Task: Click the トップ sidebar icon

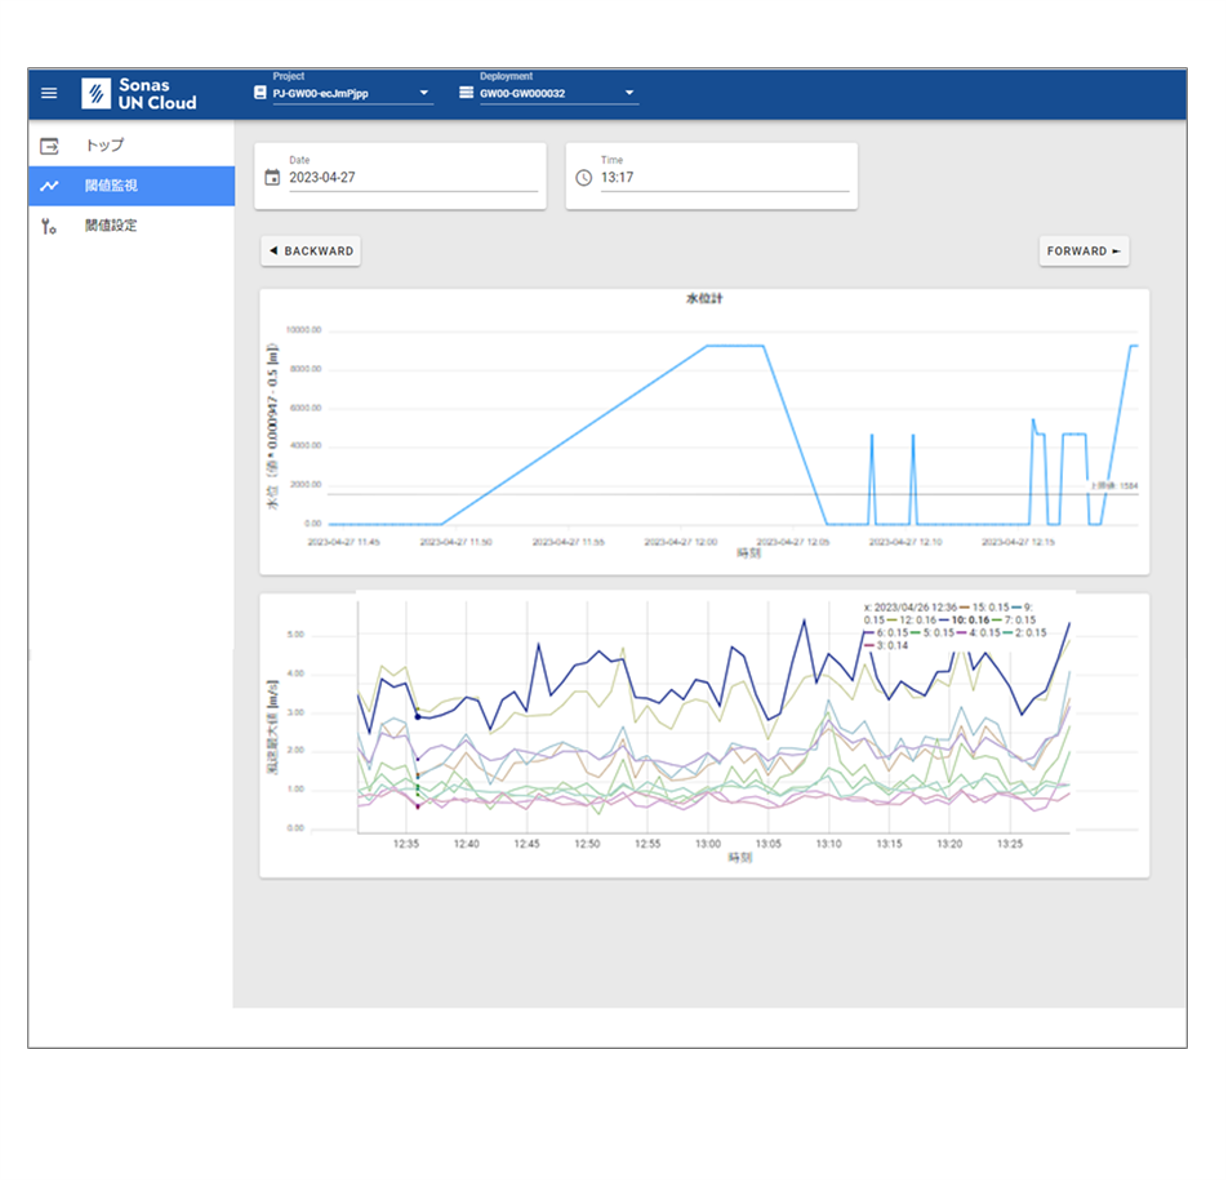Action: click(49, 146)
